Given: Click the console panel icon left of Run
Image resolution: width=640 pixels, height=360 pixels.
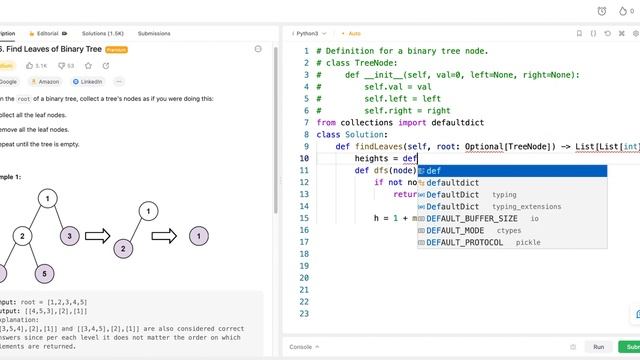Looking at the screenshot, I should (573, 347).
